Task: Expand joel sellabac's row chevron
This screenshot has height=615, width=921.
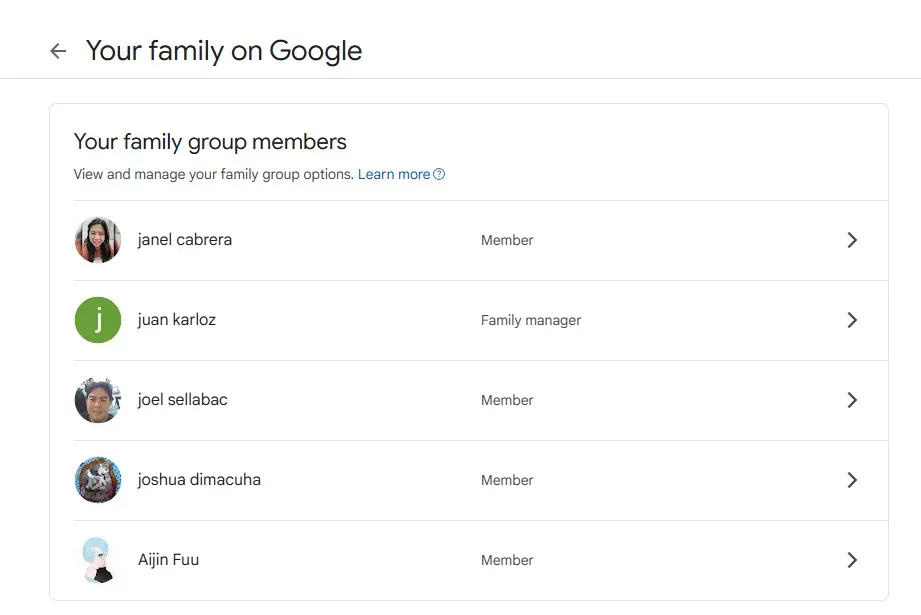Action: click(852, 400)
